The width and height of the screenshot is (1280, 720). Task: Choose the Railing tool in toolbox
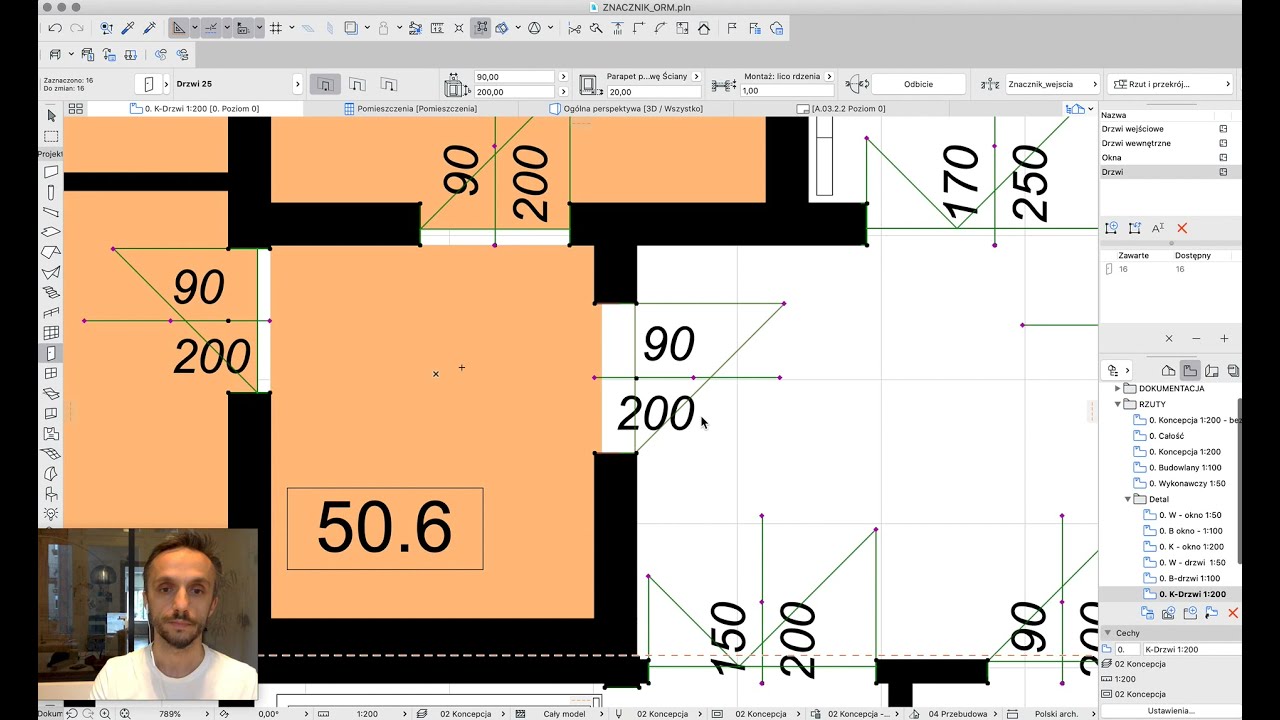pyautogui.click(x=51, y=312)
